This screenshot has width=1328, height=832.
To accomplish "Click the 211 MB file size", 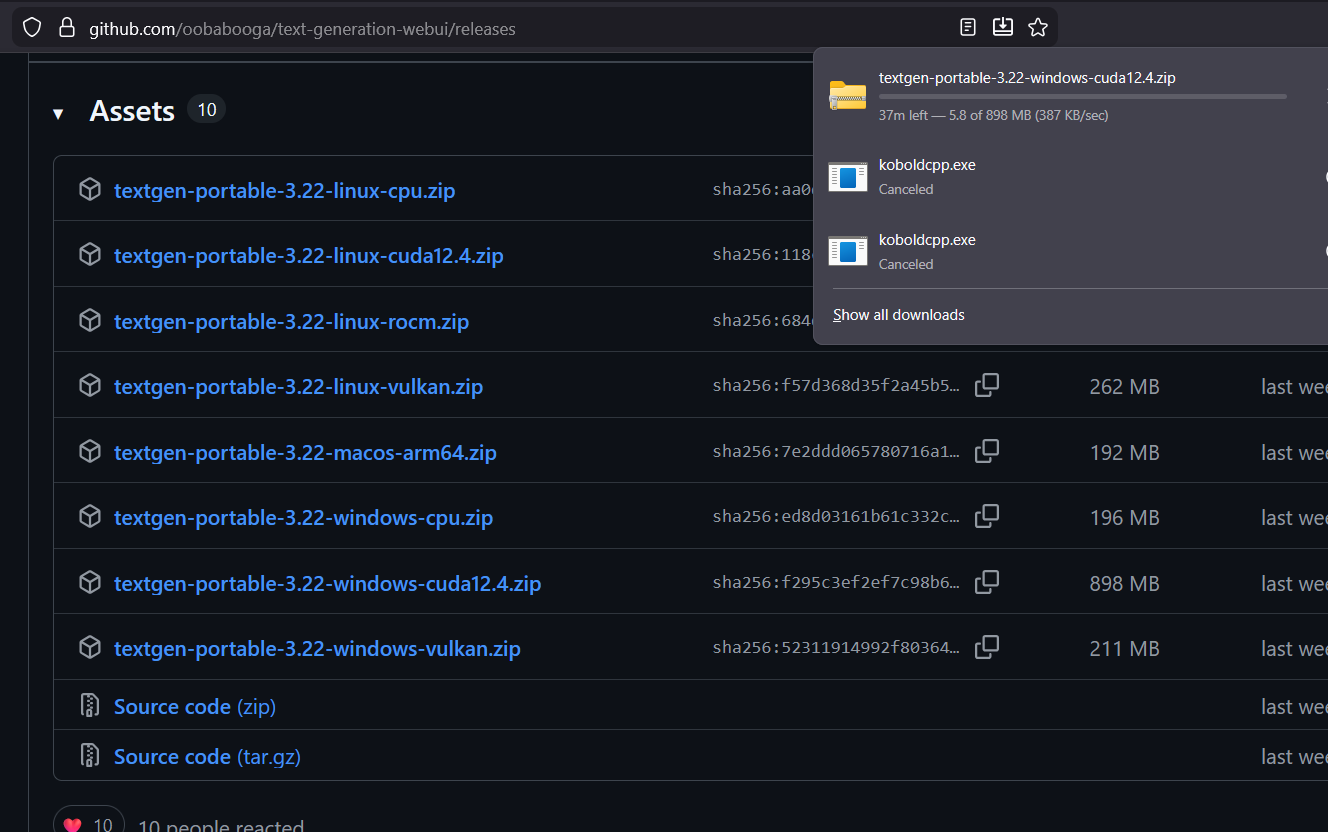I will tap(1124, 649).
